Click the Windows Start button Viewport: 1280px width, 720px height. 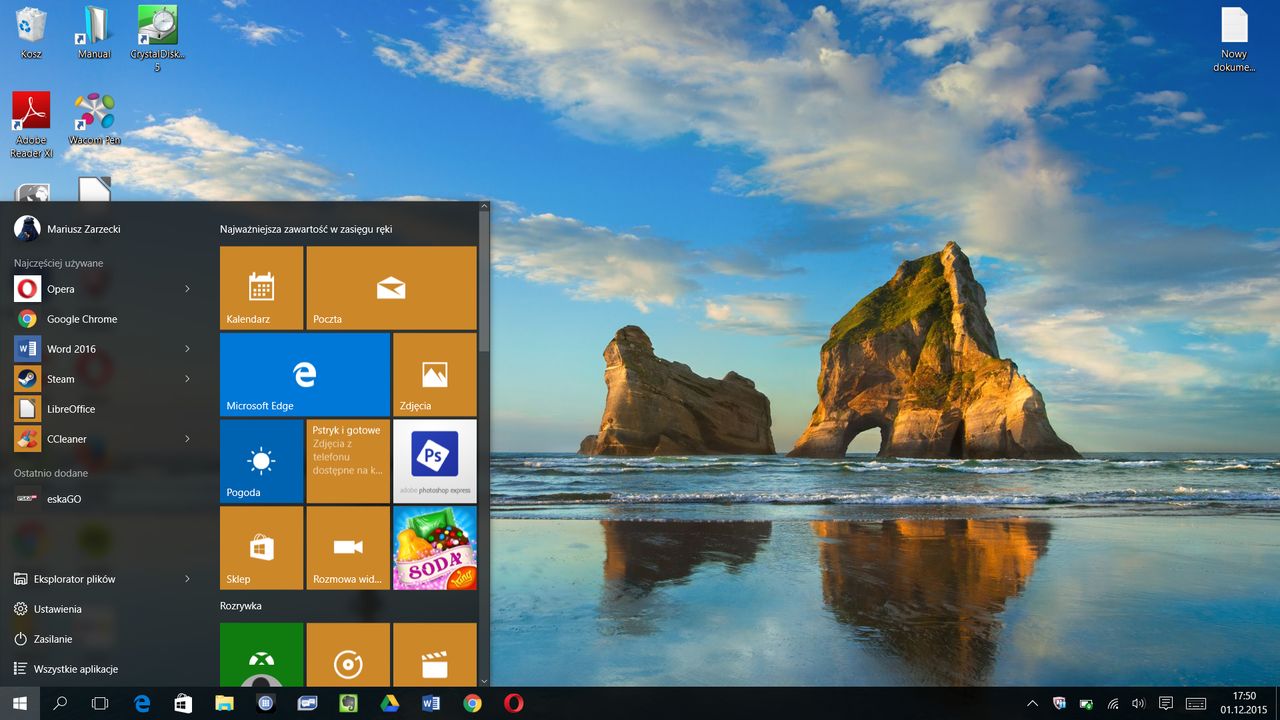[19, 703]
